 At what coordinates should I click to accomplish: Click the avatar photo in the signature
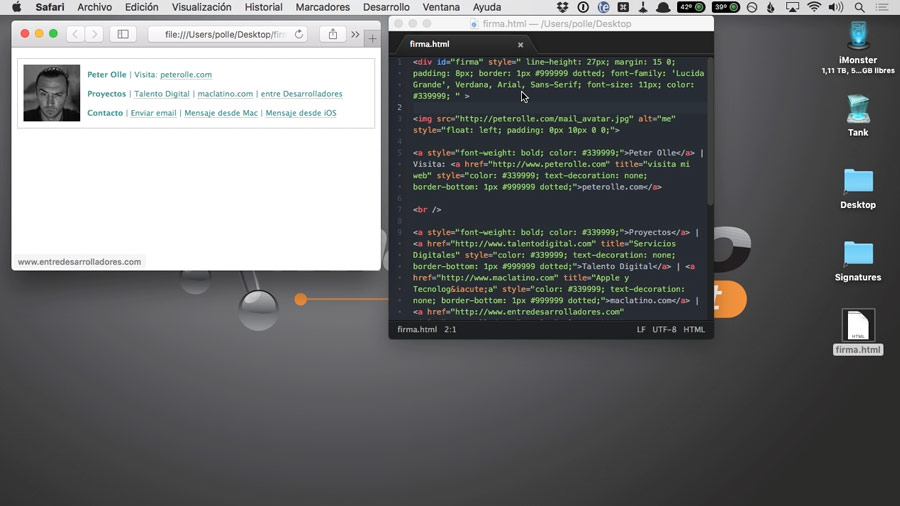(52, 93)
